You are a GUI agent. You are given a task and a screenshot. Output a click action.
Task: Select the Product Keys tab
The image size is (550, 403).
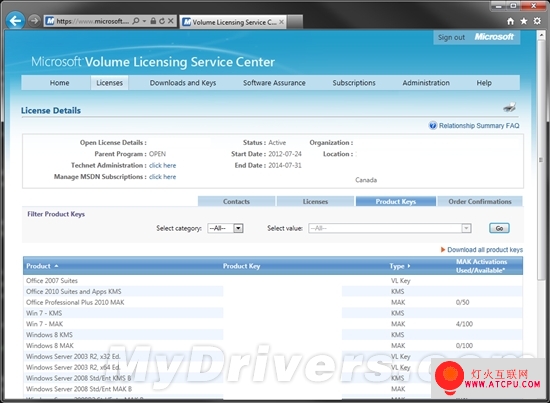pos(396,201)
